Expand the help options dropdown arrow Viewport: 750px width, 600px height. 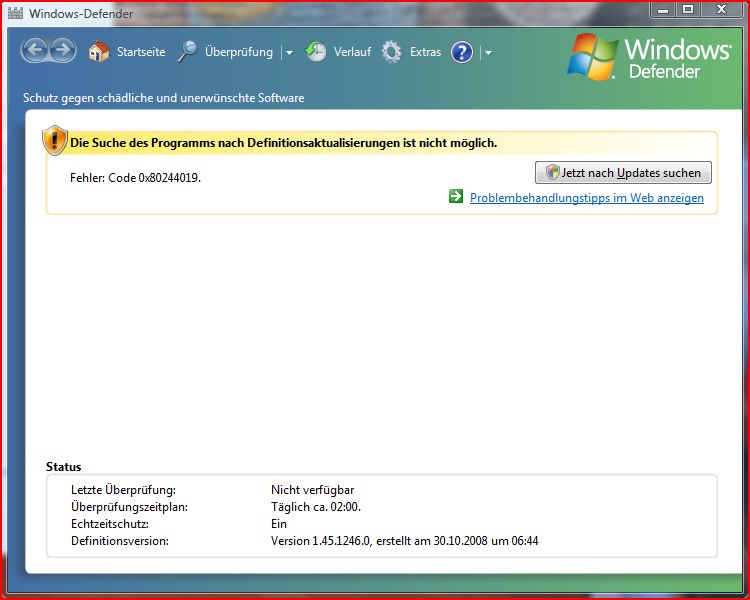[x=488, y=53]
